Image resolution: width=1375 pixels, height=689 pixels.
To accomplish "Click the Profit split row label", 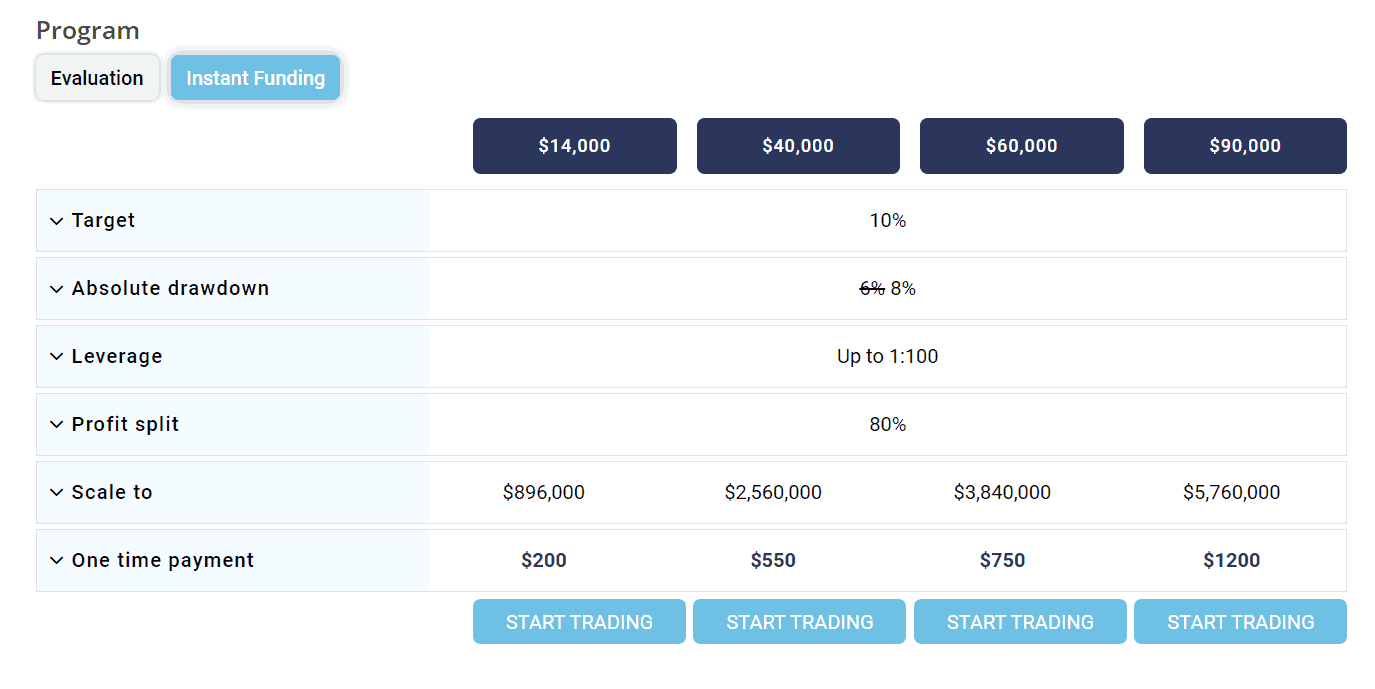I will pos(125,425).
